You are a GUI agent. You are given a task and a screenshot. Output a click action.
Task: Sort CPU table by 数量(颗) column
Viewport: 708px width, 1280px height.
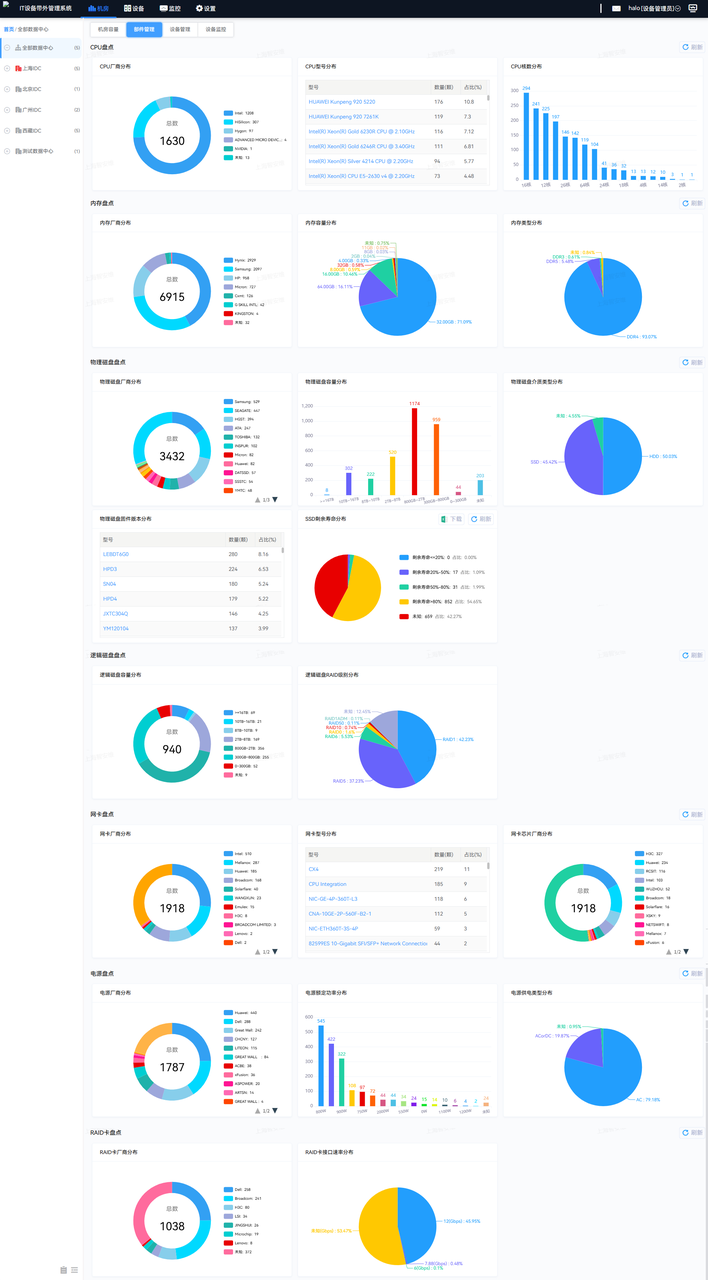pyautogui.click(x=444, y=87)
